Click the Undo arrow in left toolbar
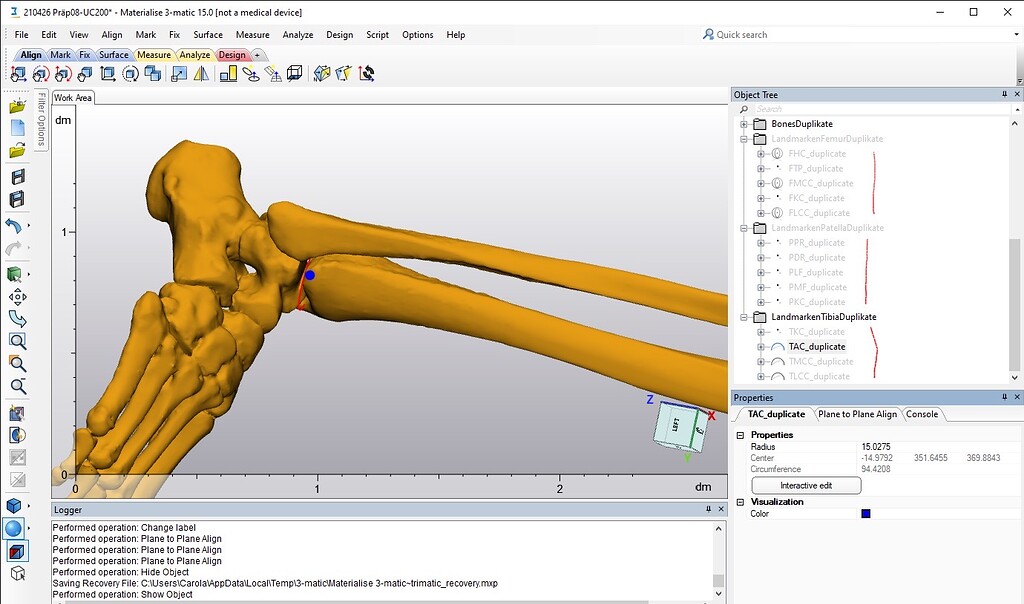1024x604 pixels. click(x=14, y=226)
